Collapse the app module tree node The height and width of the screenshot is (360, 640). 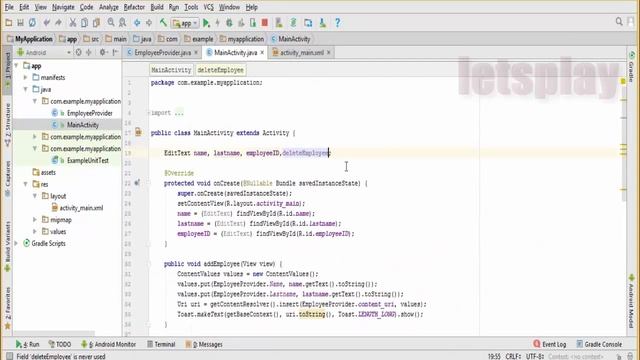[17, 66]
